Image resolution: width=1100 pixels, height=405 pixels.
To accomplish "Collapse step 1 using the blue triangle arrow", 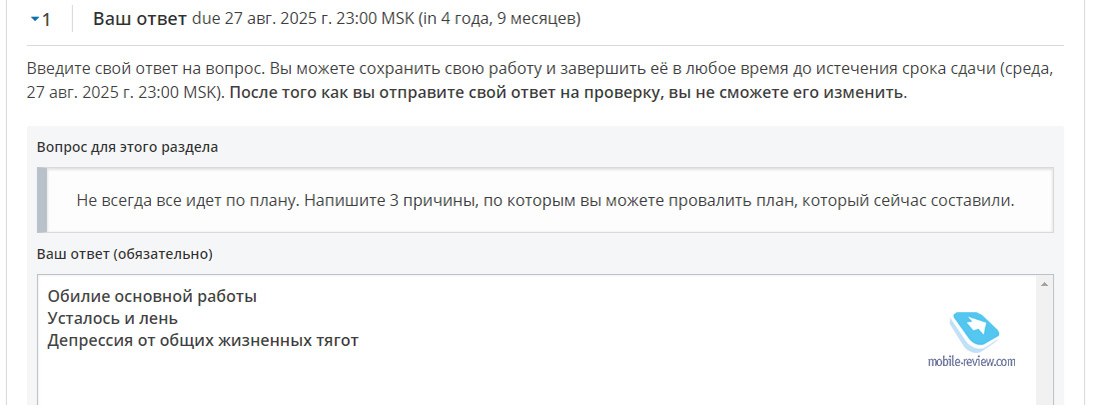I will click(35, 20).
